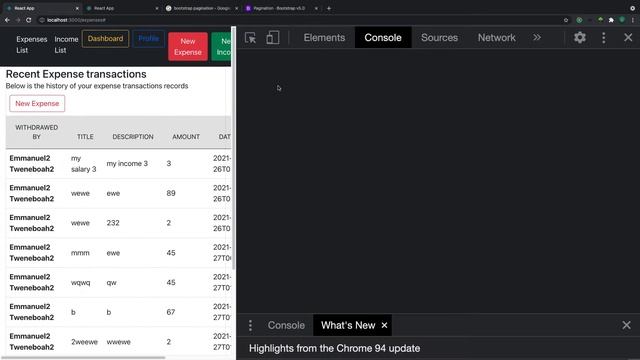This screenshot has width=640, height=360.
Task: Close the first React App tab
Action: click(x=77, y=8)
